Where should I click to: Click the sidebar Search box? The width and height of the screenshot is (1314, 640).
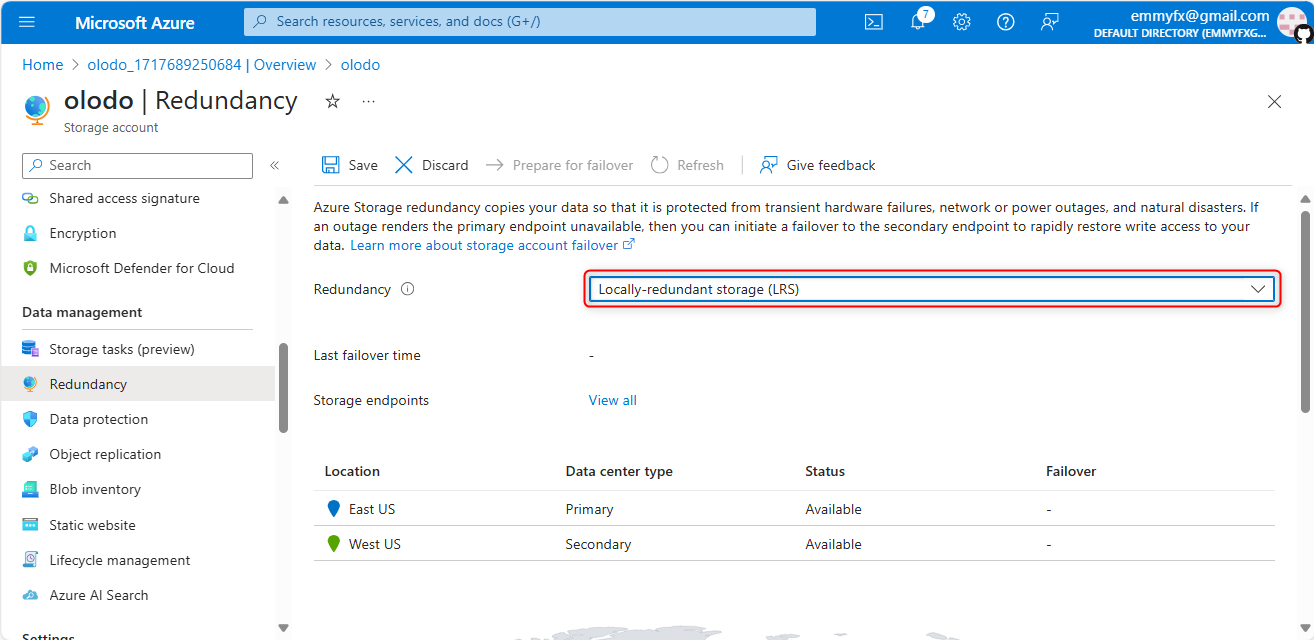pos(138,165)
